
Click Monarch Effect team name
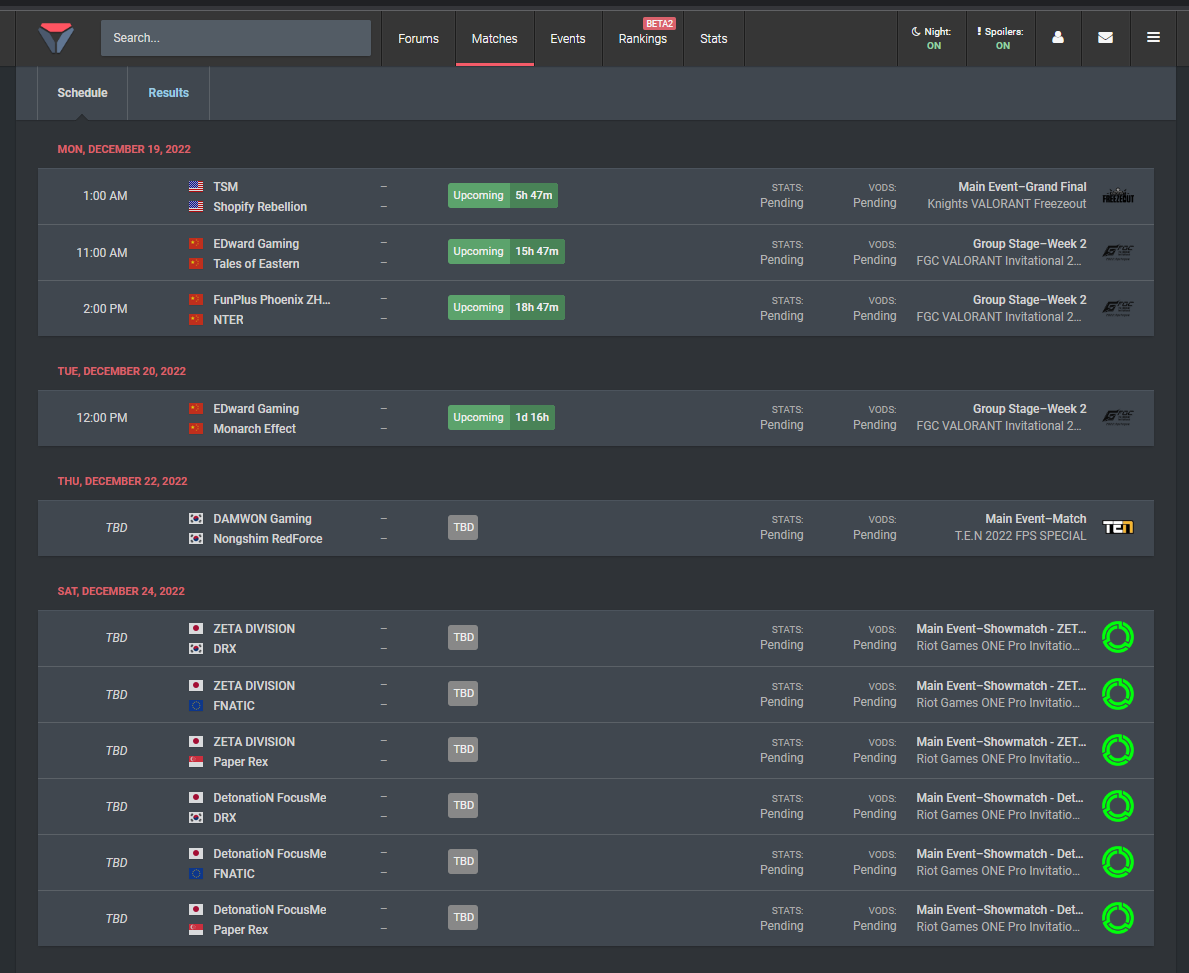[x=255, y=428]
